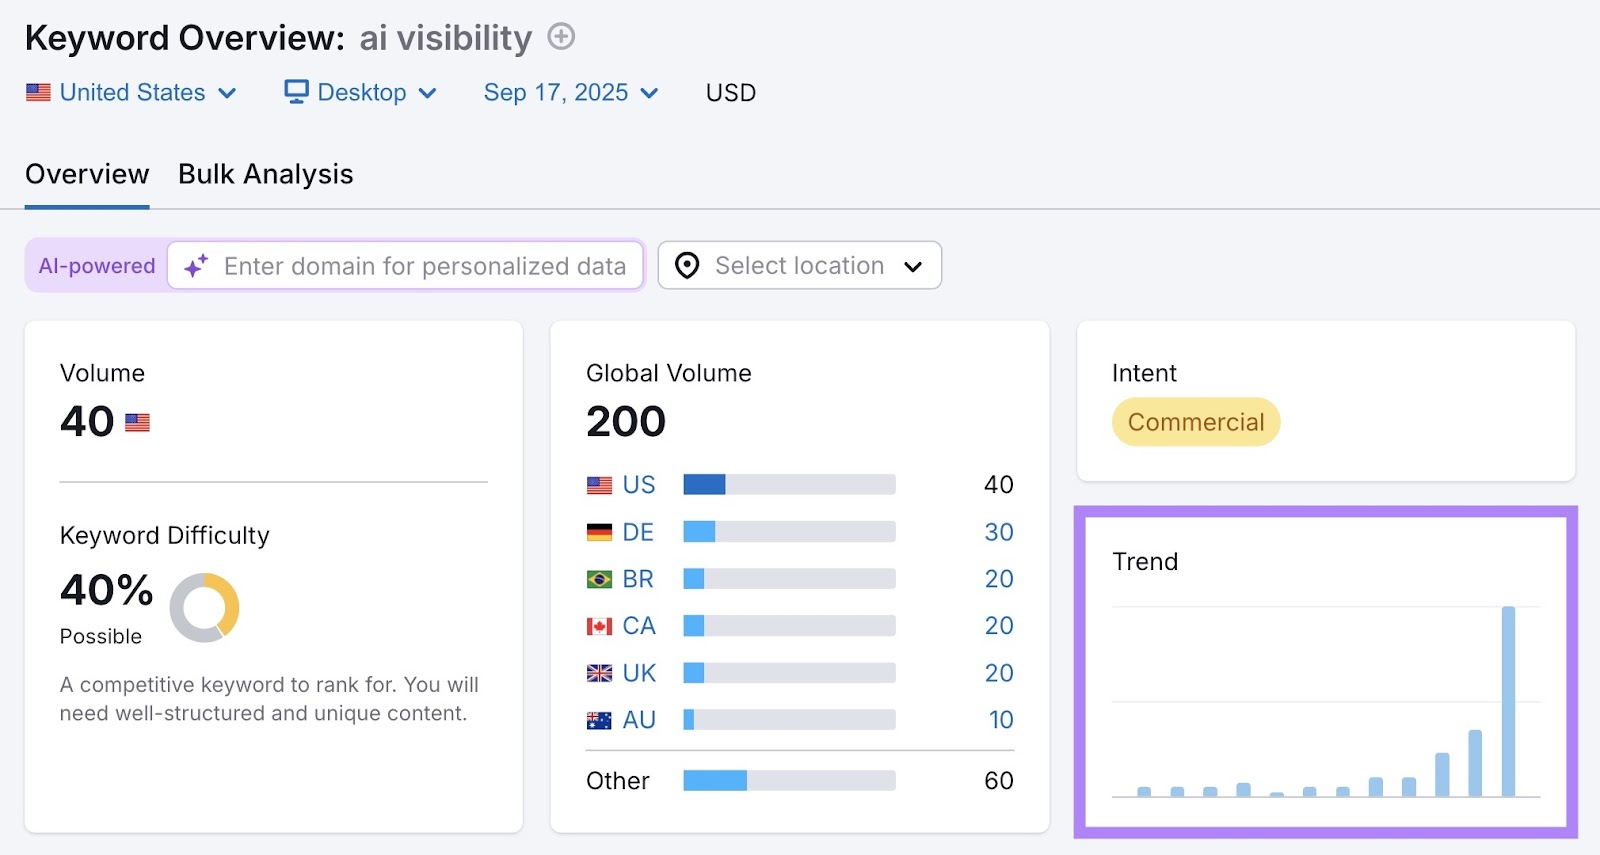Viewport: 1600px width, 855px height.
Task: Click the United States flag icon in header
Action: point(38,93)
